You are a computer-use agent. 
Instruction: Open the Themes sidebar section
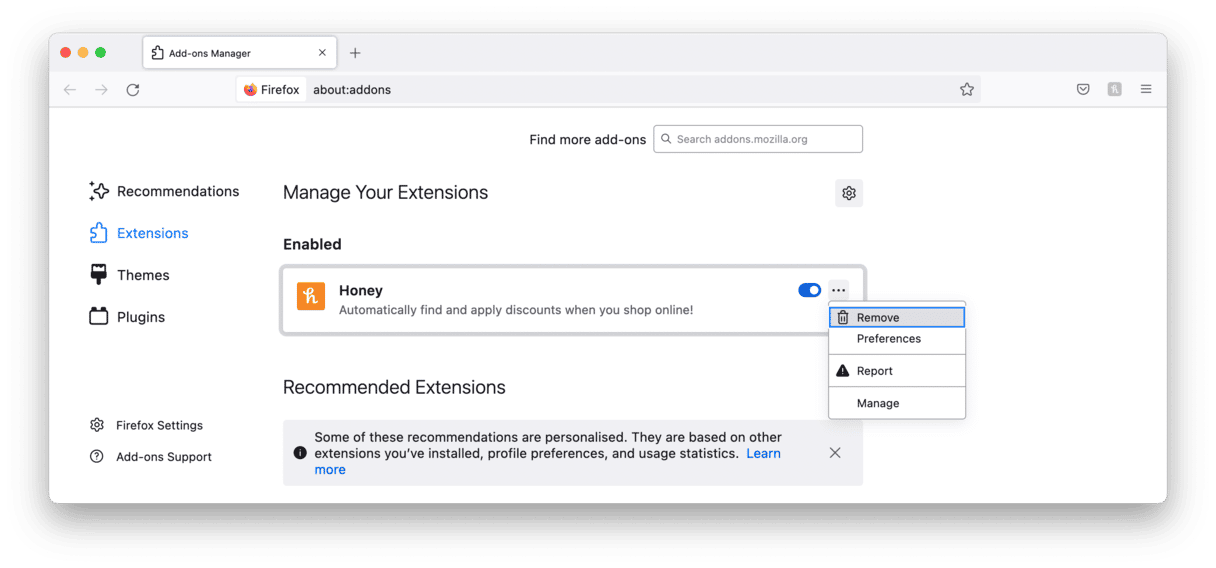pyautogui.click(x=129, y=275)
